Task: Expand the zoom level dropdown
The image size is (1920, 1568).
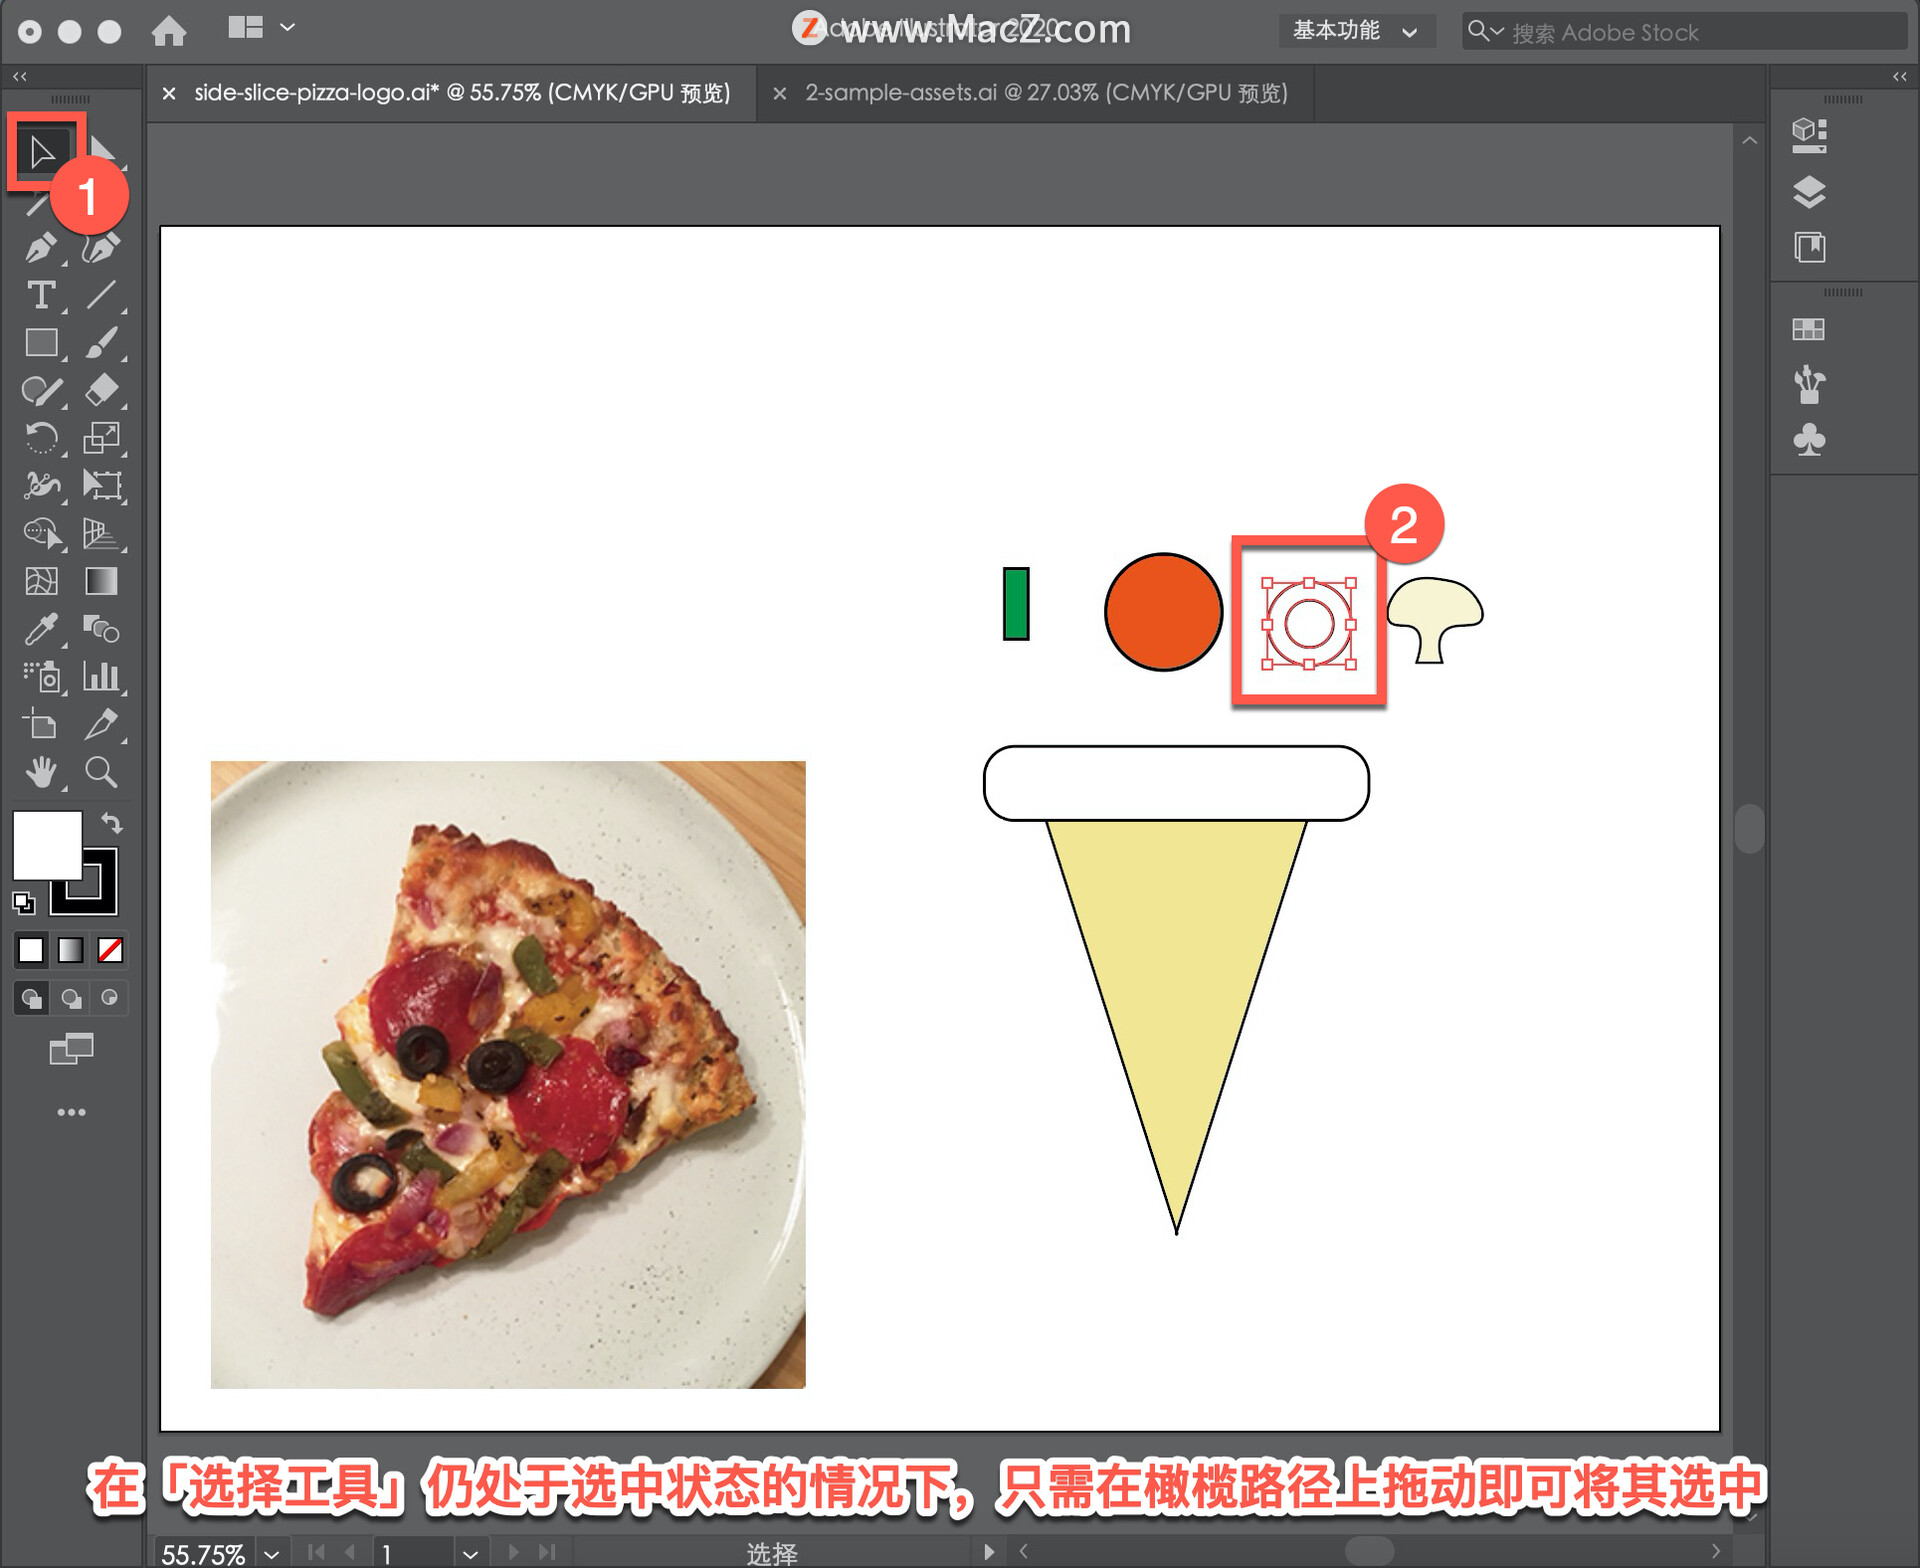Action: pyautogui.click(x=271, y=1553)
